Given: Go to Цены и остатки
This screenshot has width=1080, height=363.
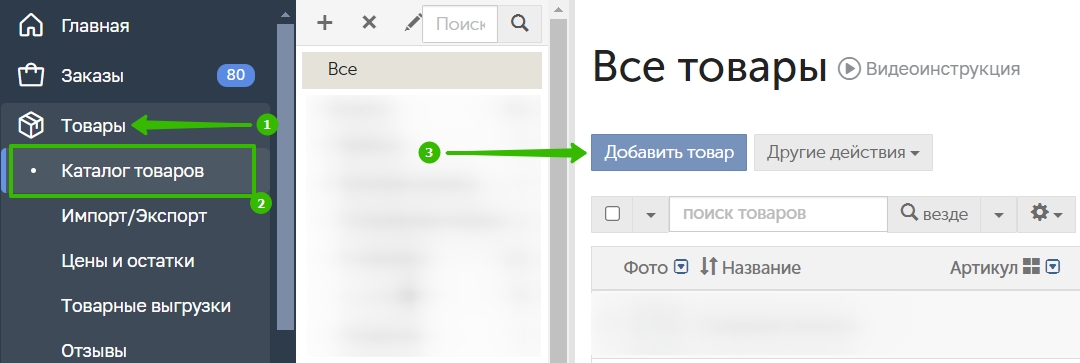Looking at the screenshot, I should 127,261.
